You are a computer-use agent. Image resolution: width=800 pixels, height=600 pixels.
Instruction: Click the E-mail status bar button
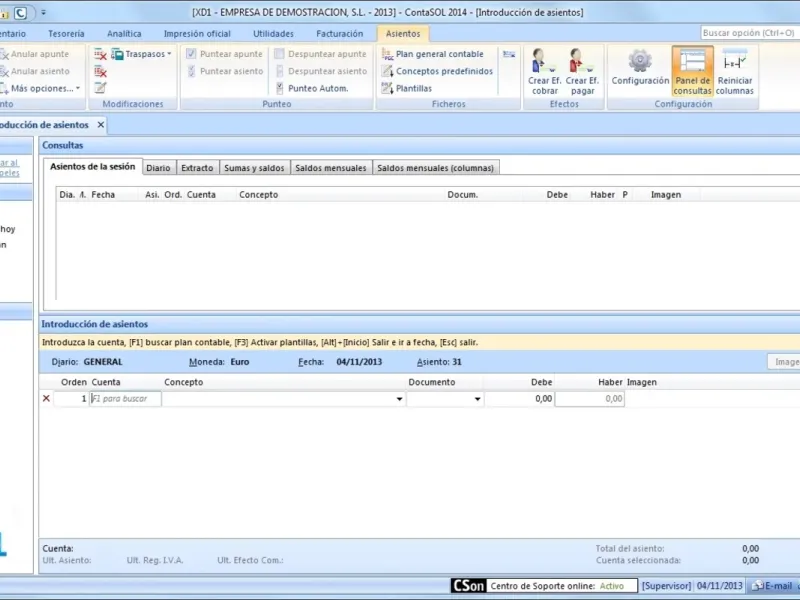[772, 586]
